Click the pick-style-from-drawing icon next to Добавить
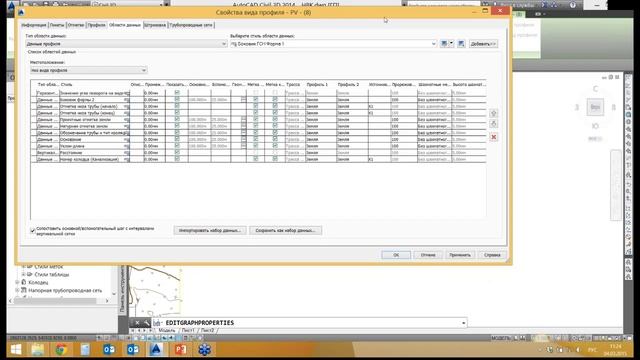This screenshot has width=640, height=360. (x=461, y=44)
